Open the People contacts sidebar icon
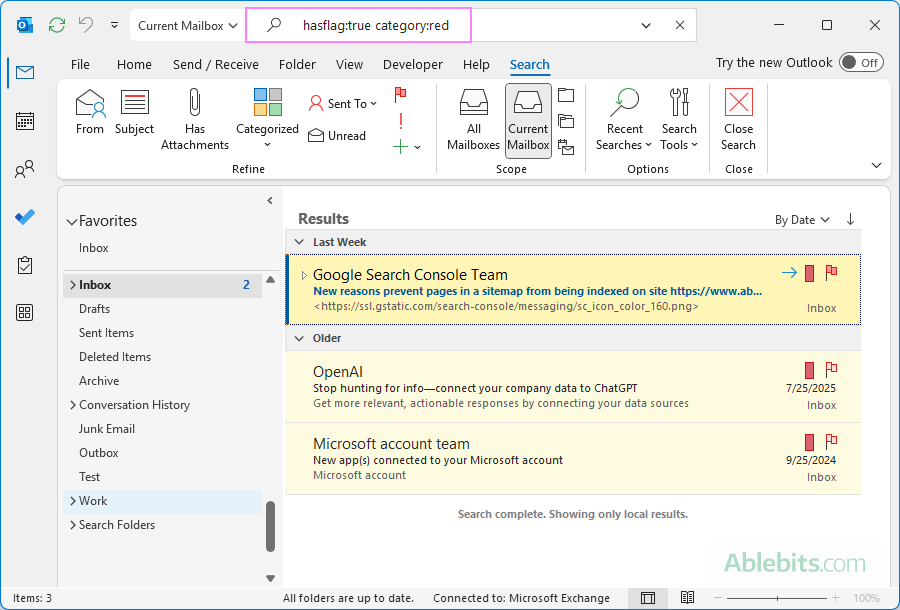This screenshot has width=900, height=610. [x=25, y=170]
